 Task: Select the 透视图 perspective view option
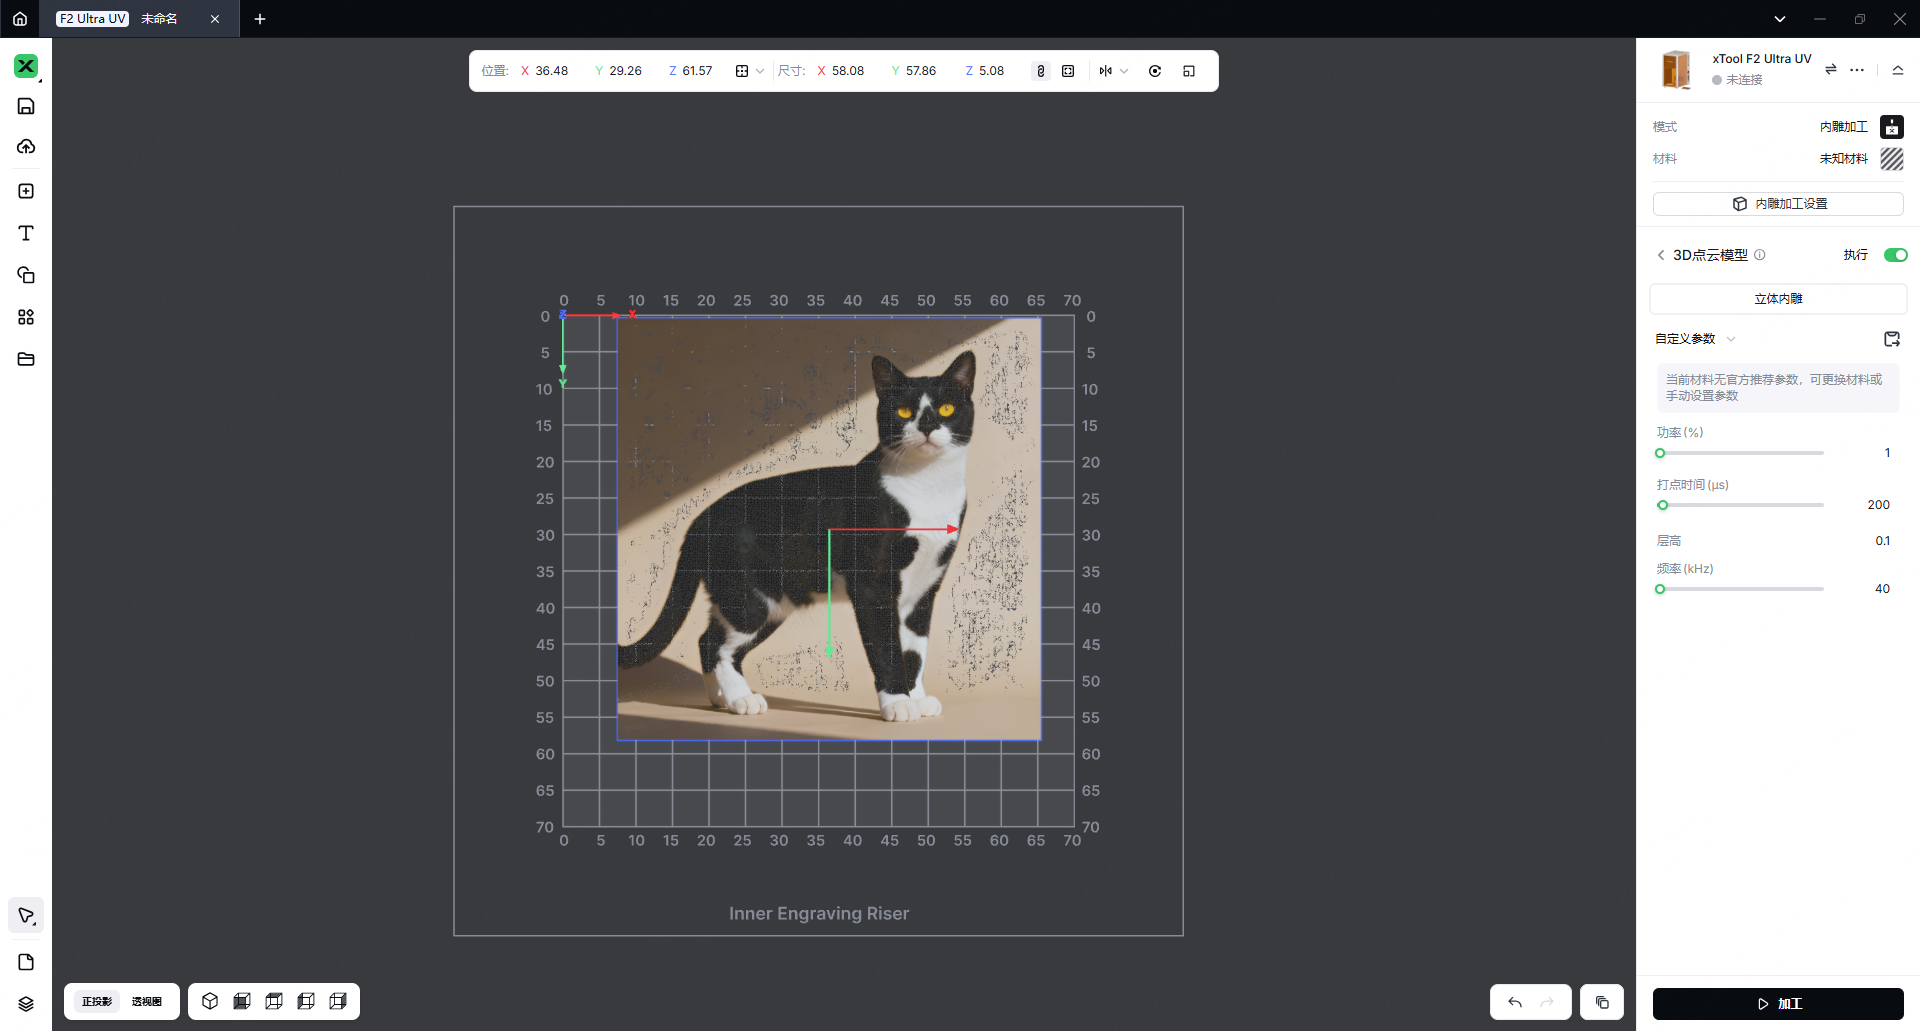(x=146, y=1001)
